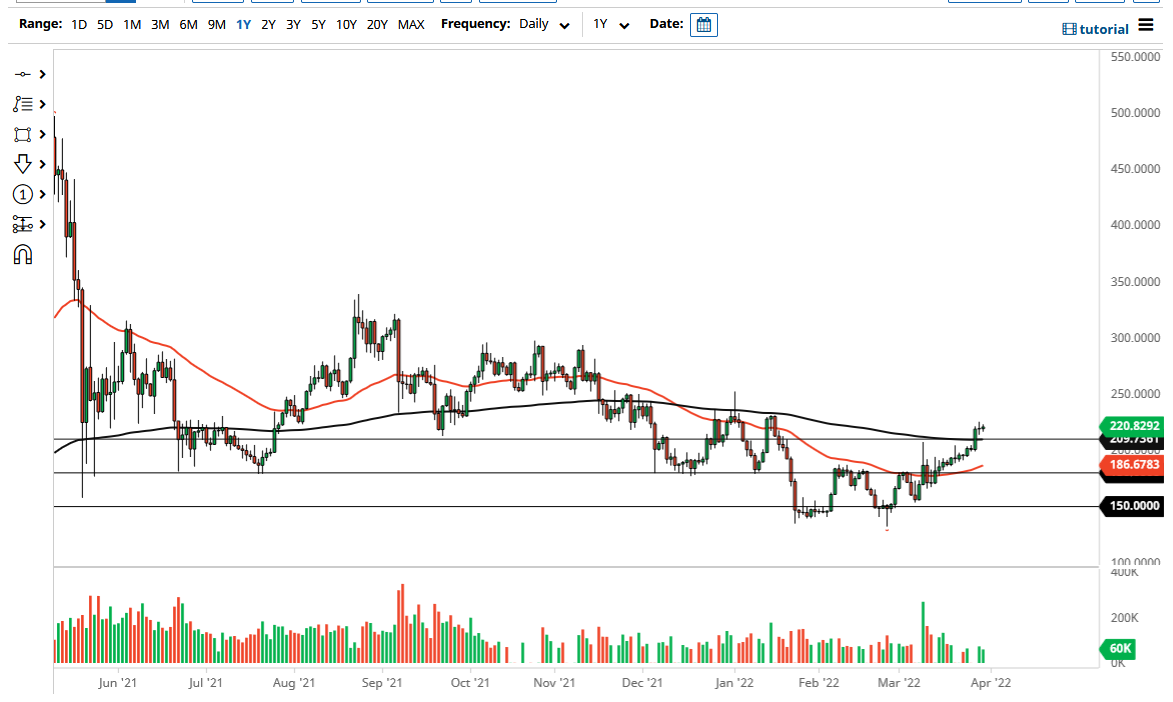Set range to 5Y

[x=319, y=25]
